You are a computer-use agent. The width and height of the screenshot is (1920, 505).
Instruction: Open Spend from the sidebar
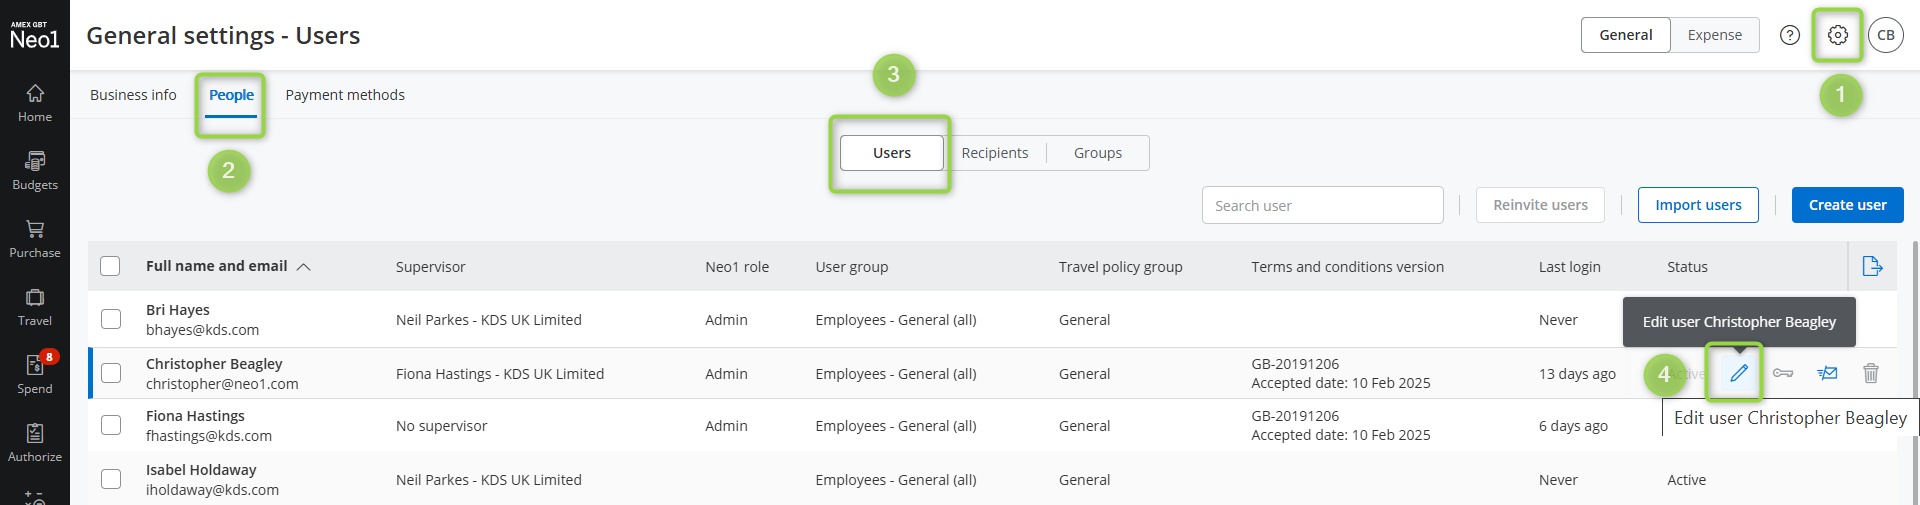coord(35,374)
